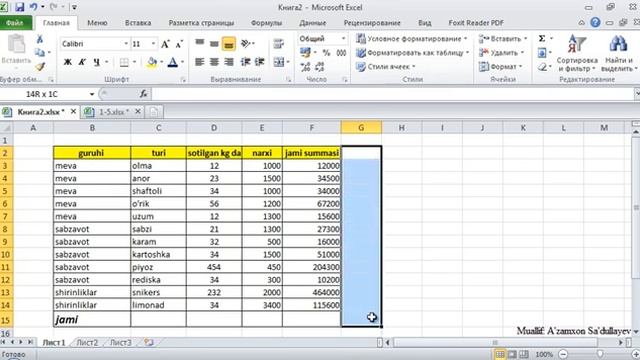Increase font size with large A icon

tap(165, 44)
